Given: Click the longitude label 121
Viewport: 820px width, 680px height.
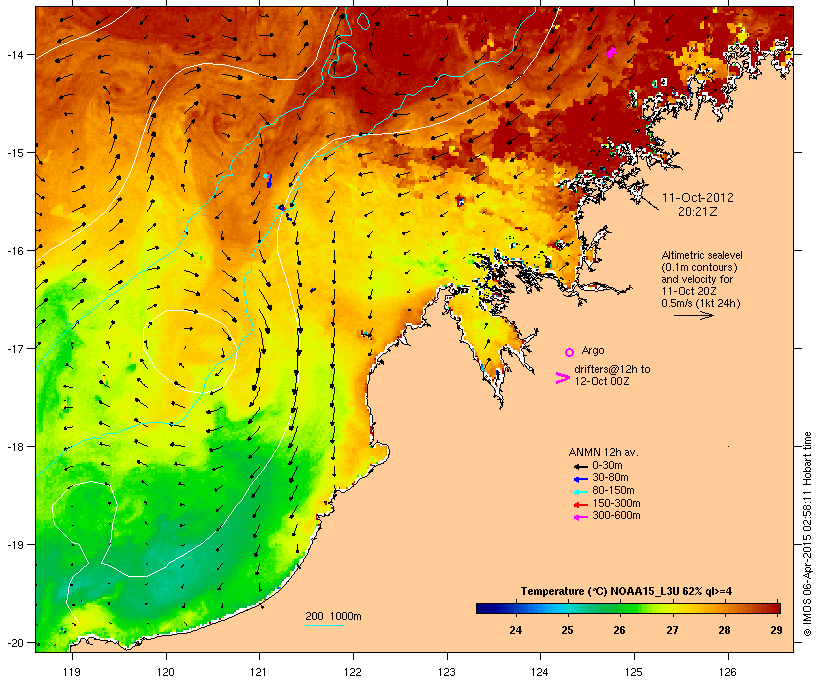Looking at the screenshot, I should [259, 672].
